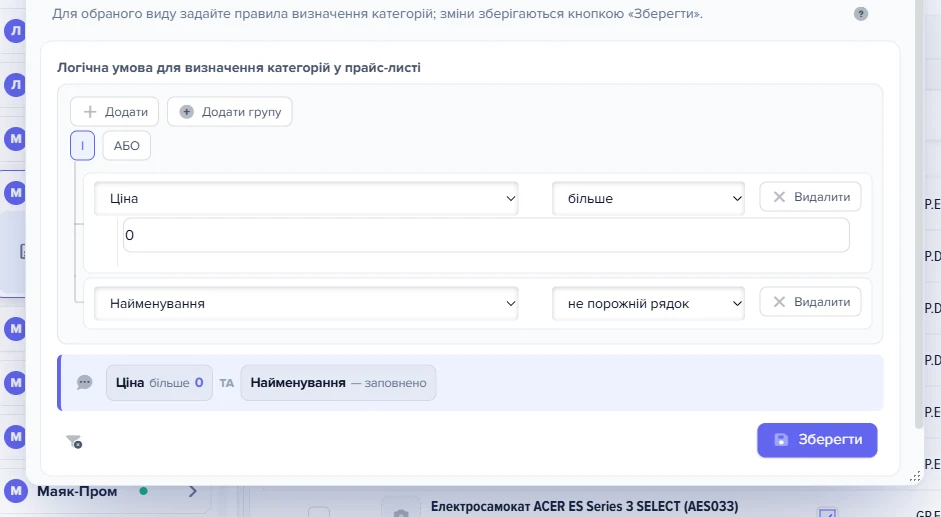
Task: Click the X icon for the Ціна row
Action: (x=779, y=197)
